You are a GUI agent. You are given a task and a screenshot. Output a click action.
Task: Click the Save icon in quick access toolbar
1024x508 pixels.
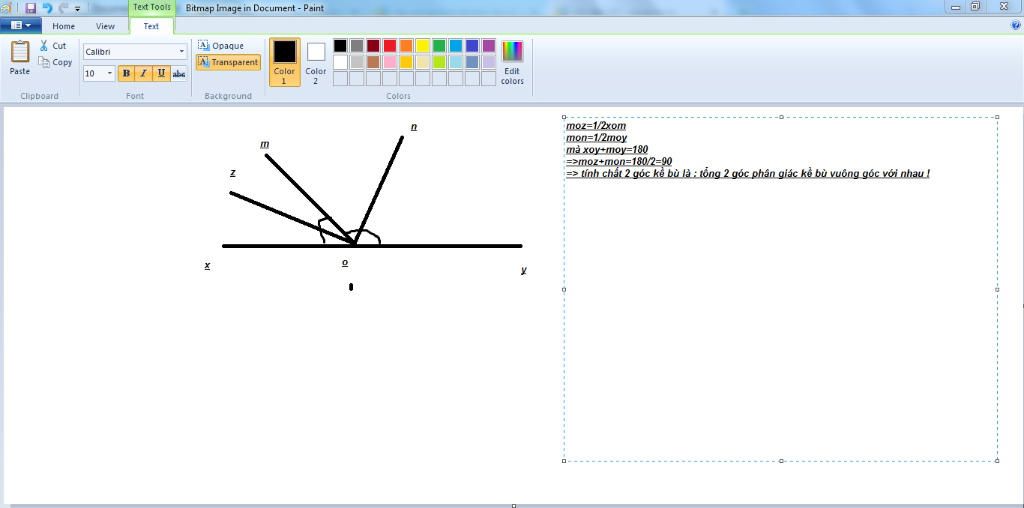[x=31, y=8]
